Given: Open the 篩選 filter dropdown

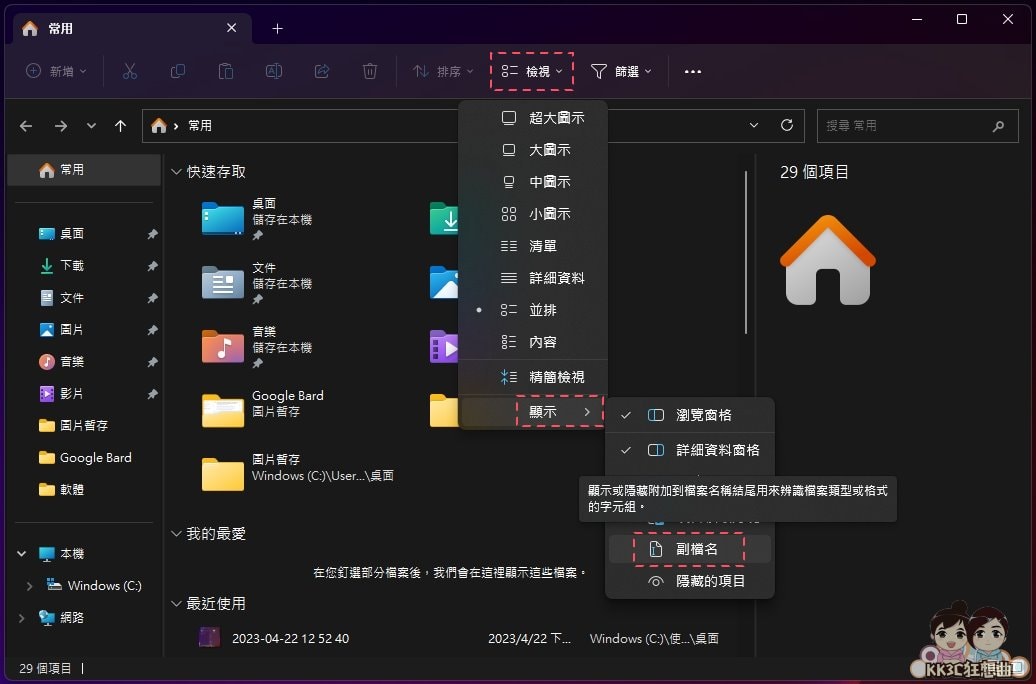Looking at the screenshot, I should 621,71.
